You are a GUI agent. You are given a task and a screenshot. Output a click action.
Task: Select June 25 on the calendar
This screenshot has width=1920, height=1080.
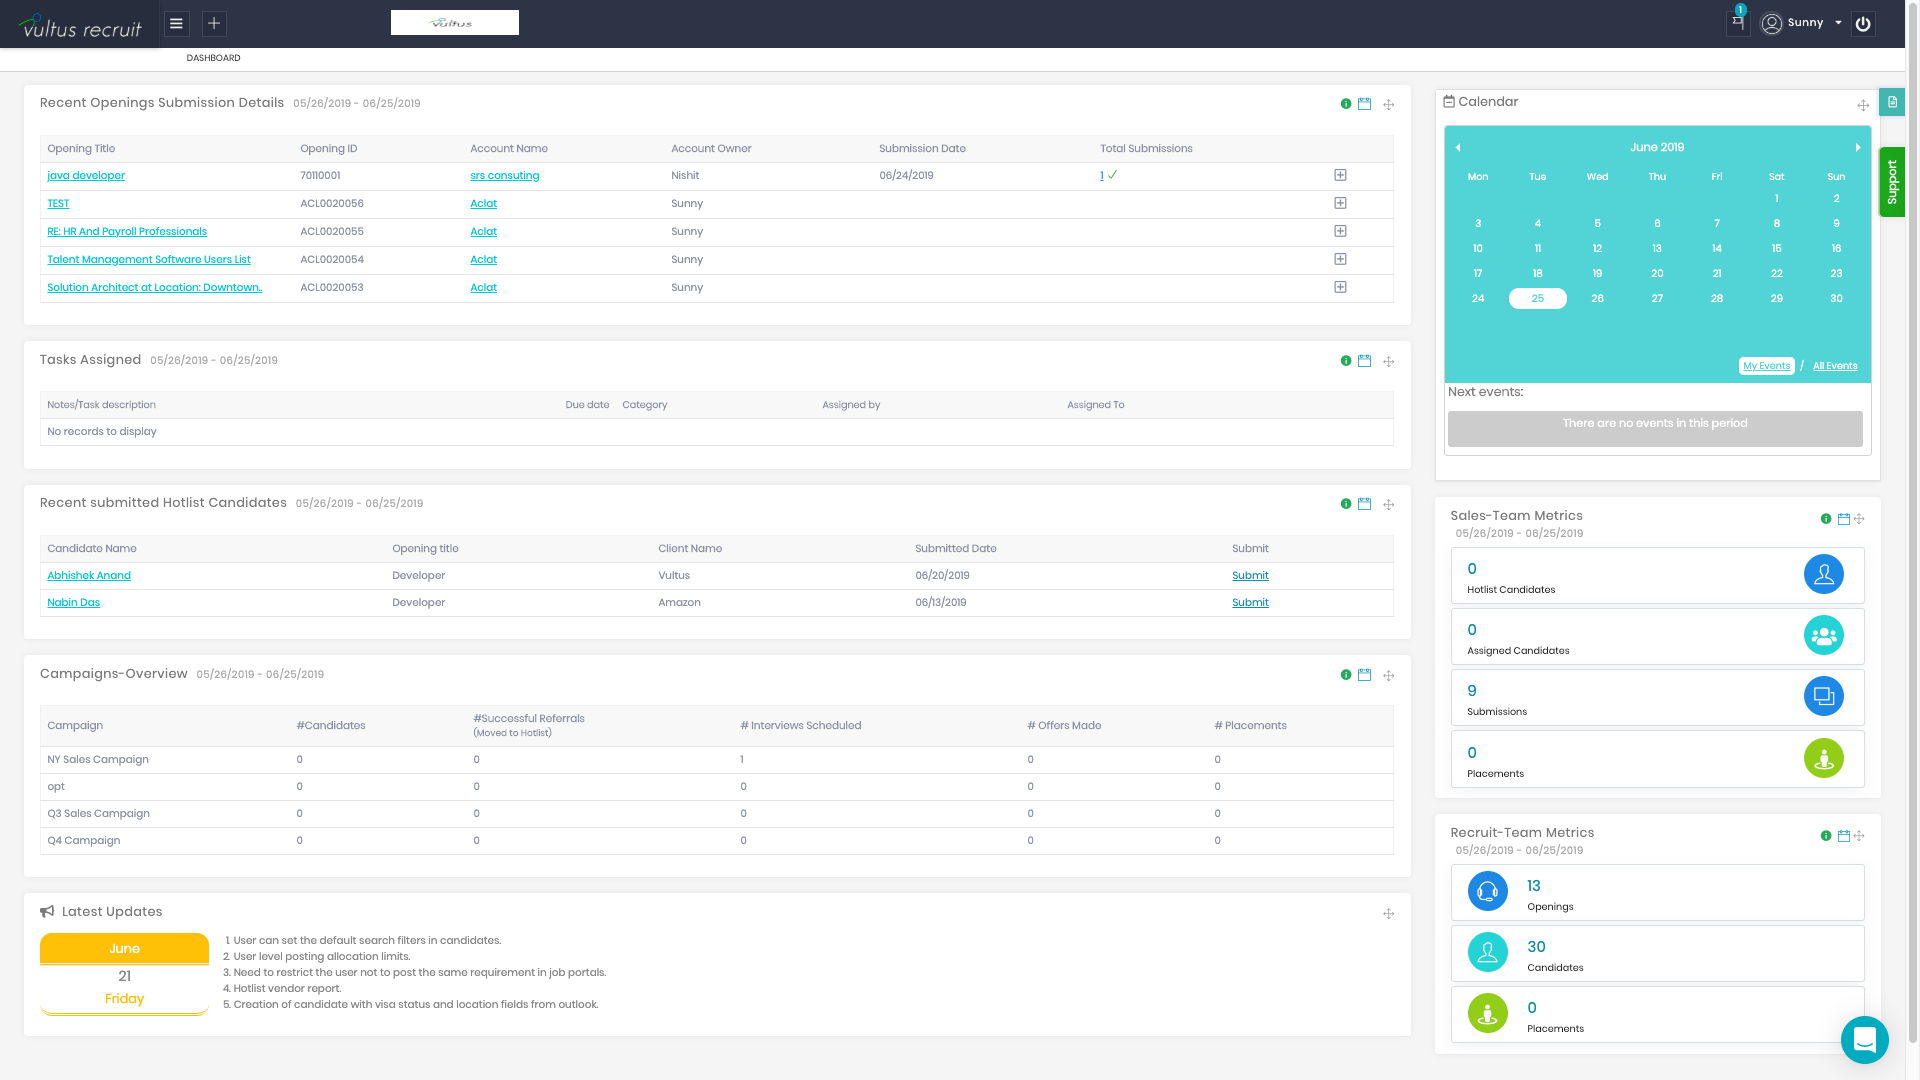pyautogui.click(x=1538, y=298)
